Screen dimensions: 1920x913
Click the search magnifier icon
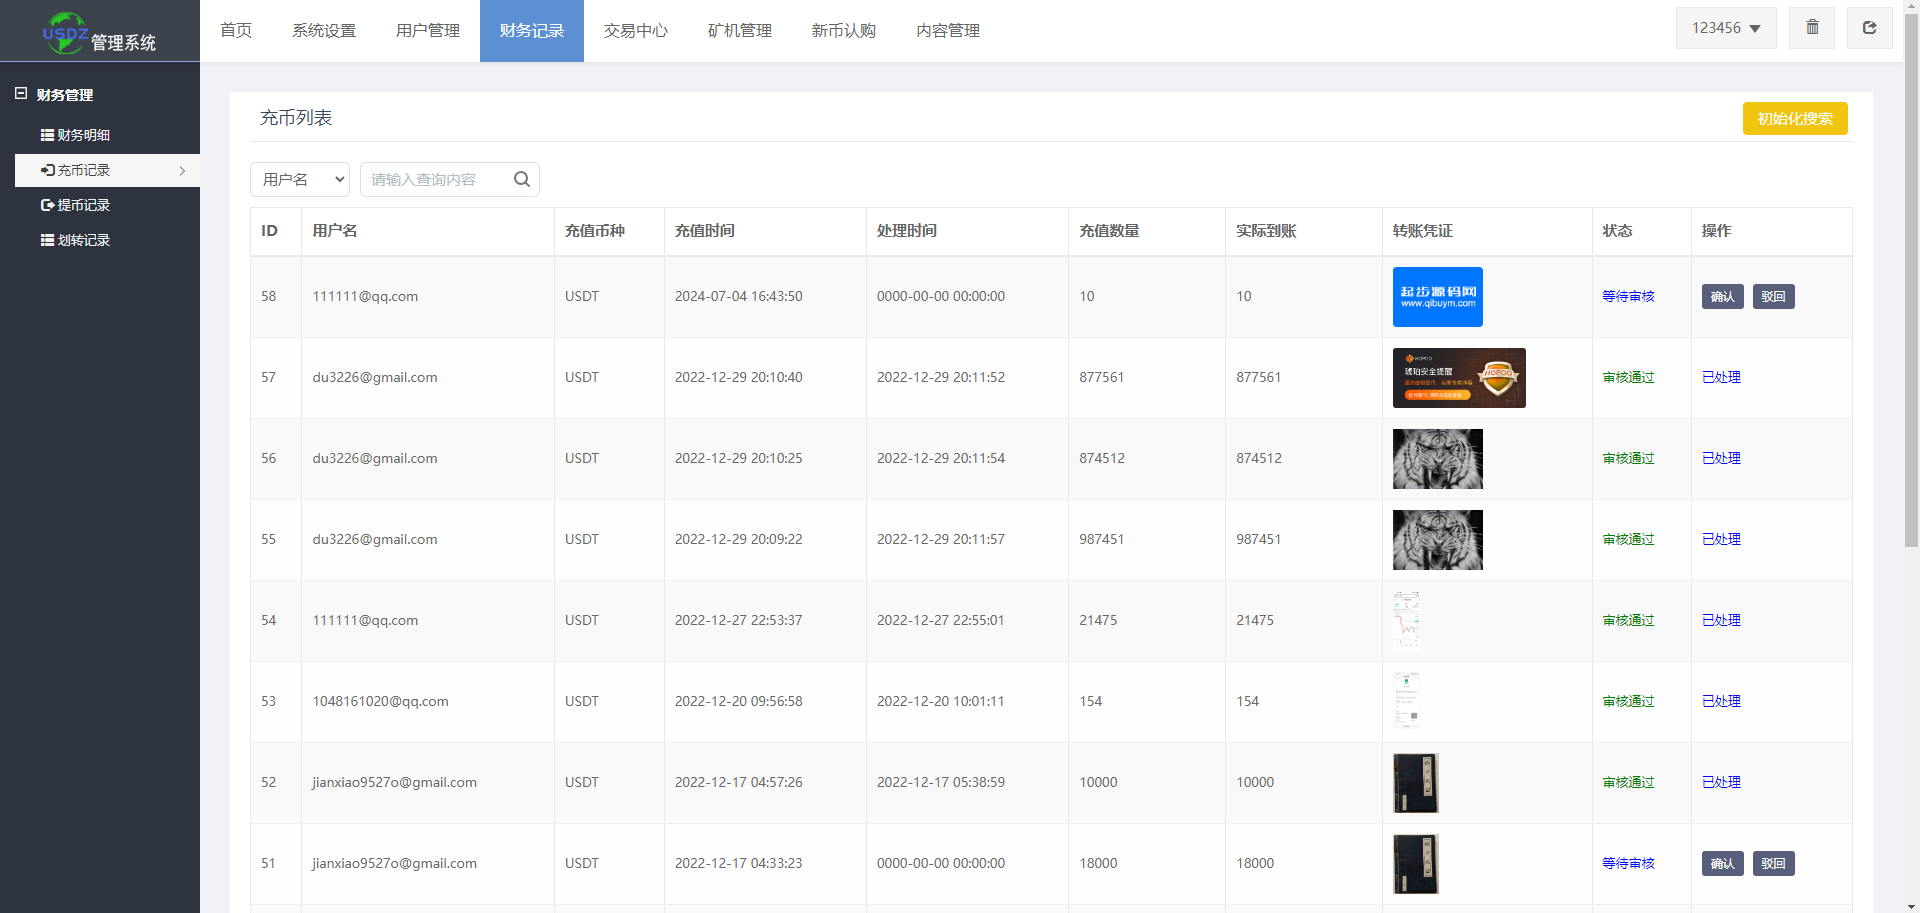[521, 179]
